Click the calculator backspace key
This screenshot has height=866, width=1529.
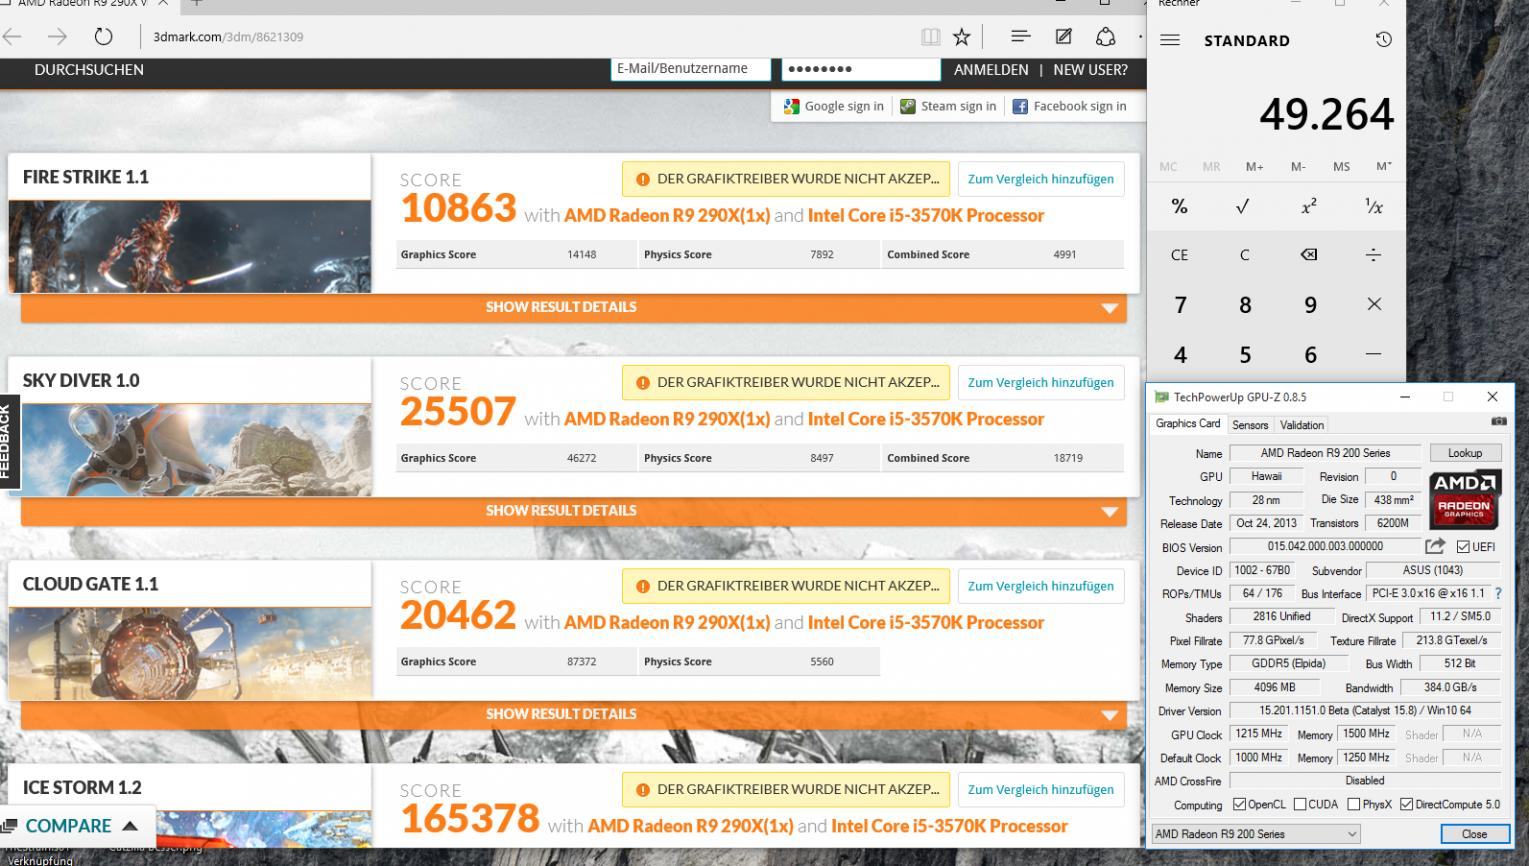[1308, 254]
